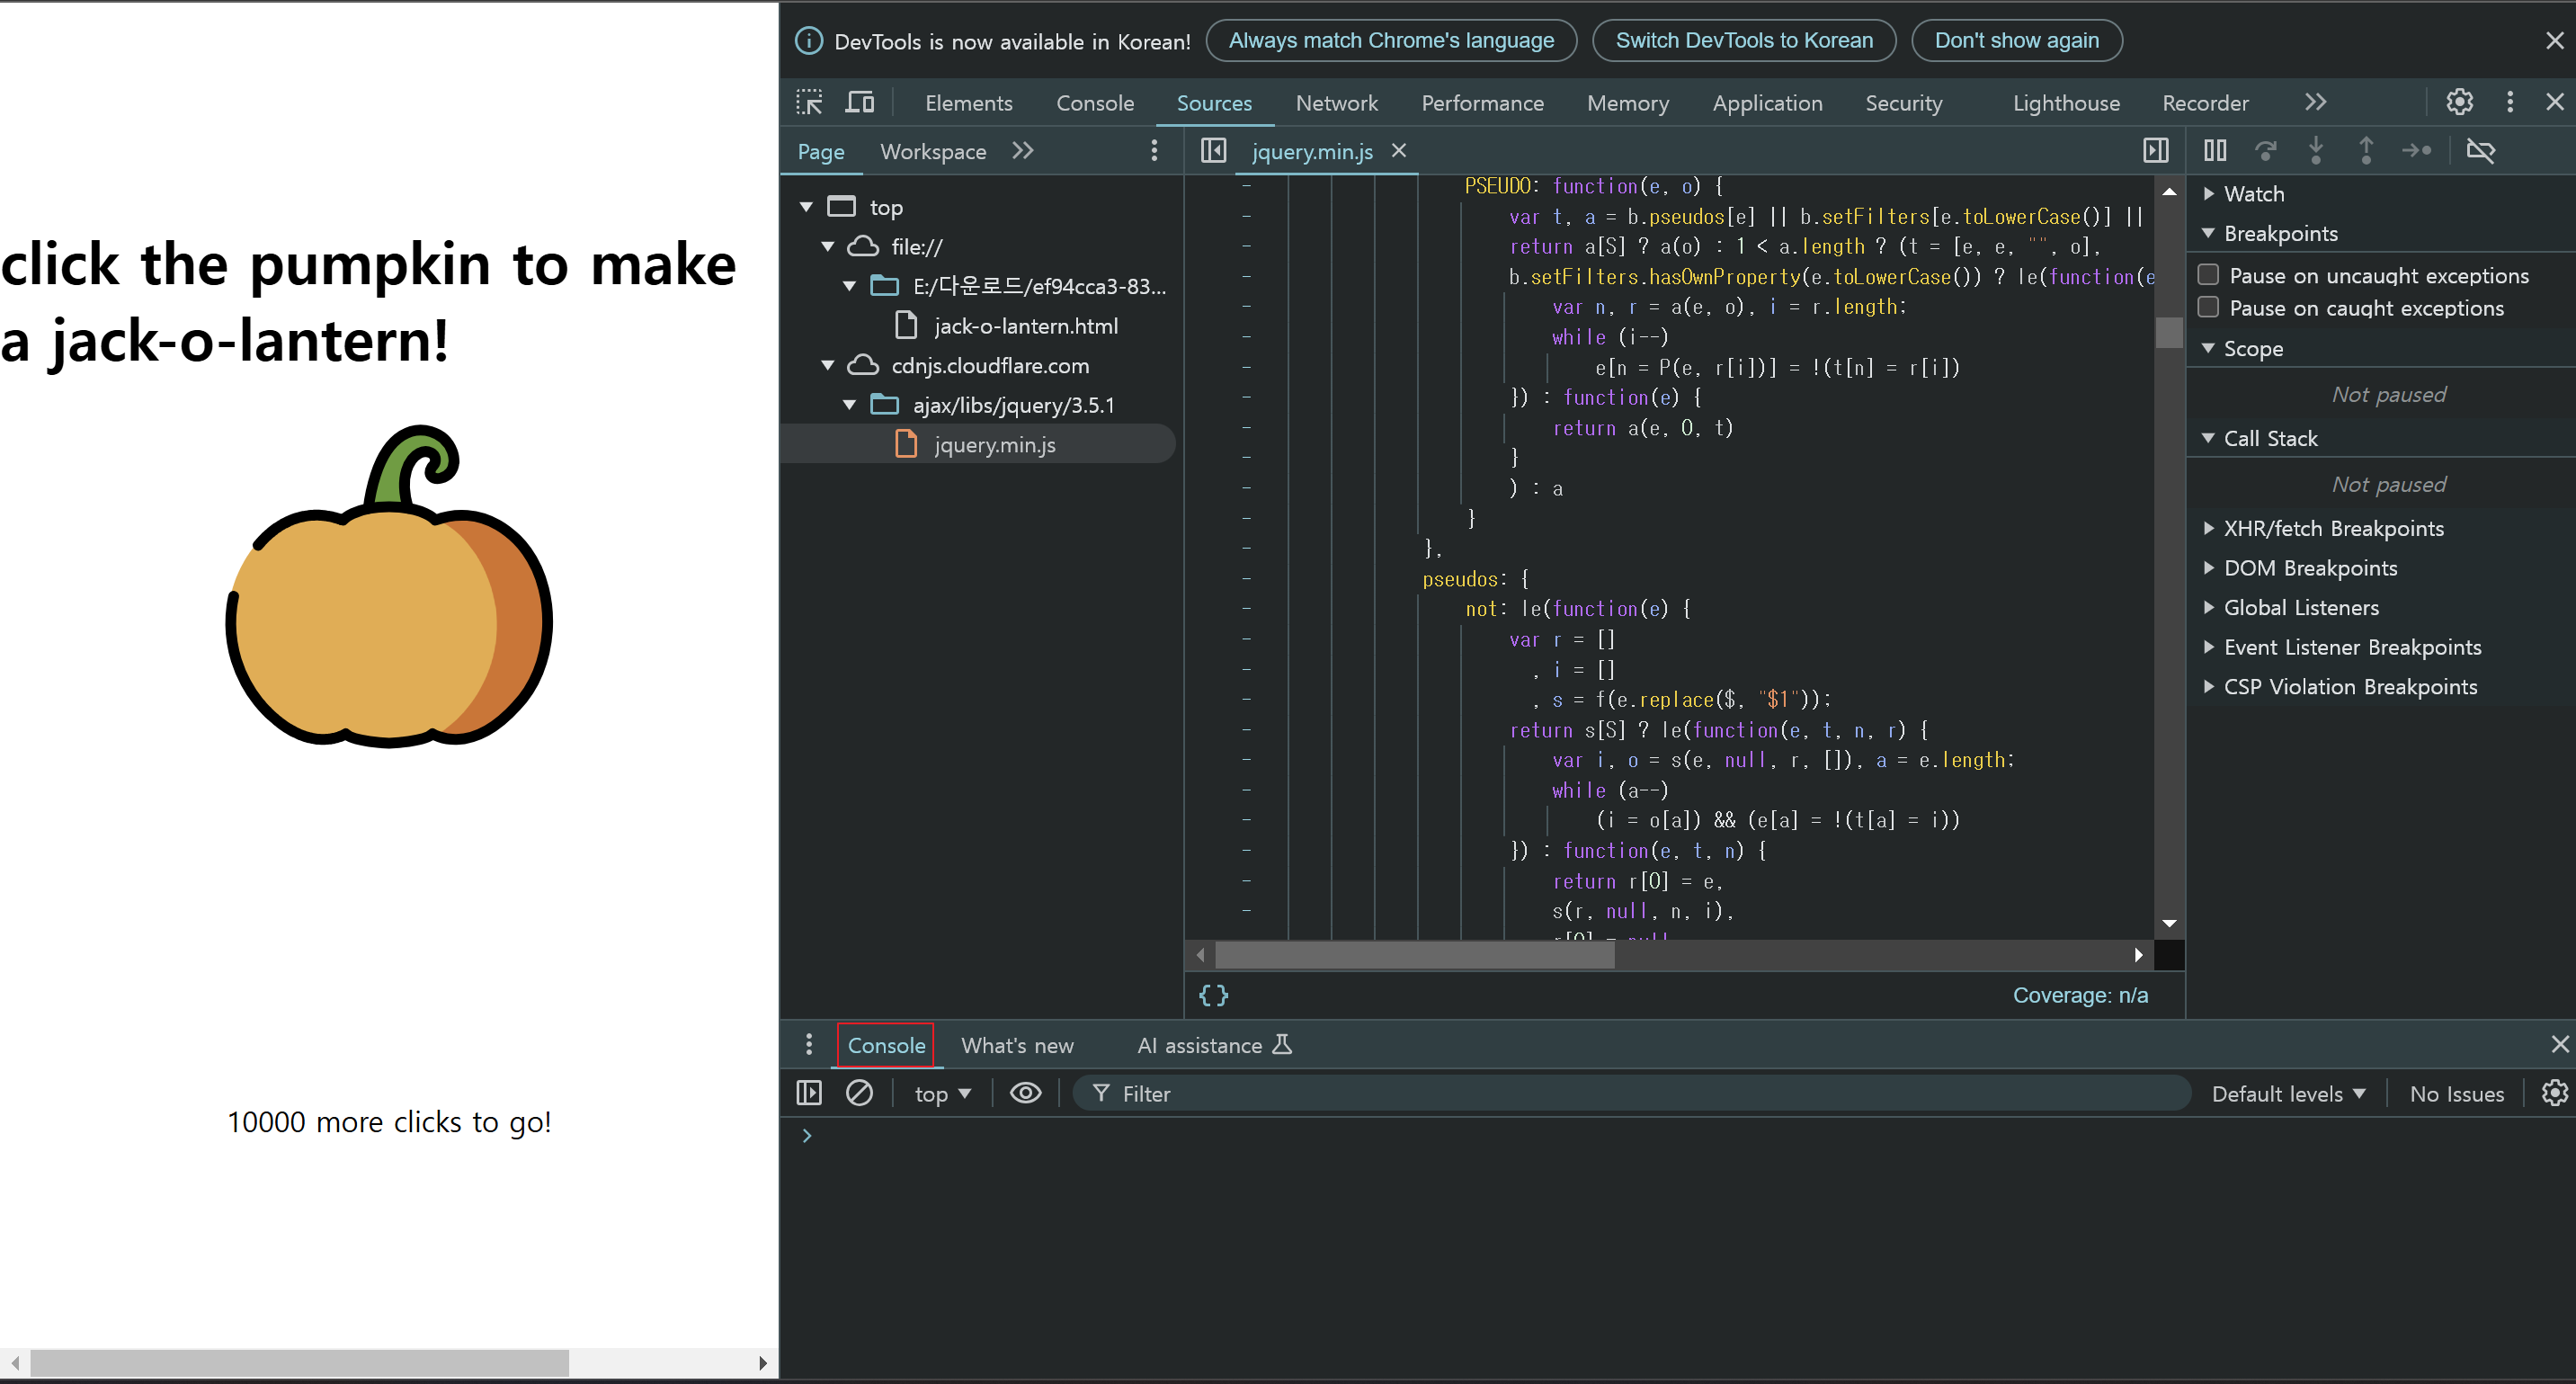Toggle the device toolbar icon
Viewport: 2576px width, 1384px height.
coord(859,102)
